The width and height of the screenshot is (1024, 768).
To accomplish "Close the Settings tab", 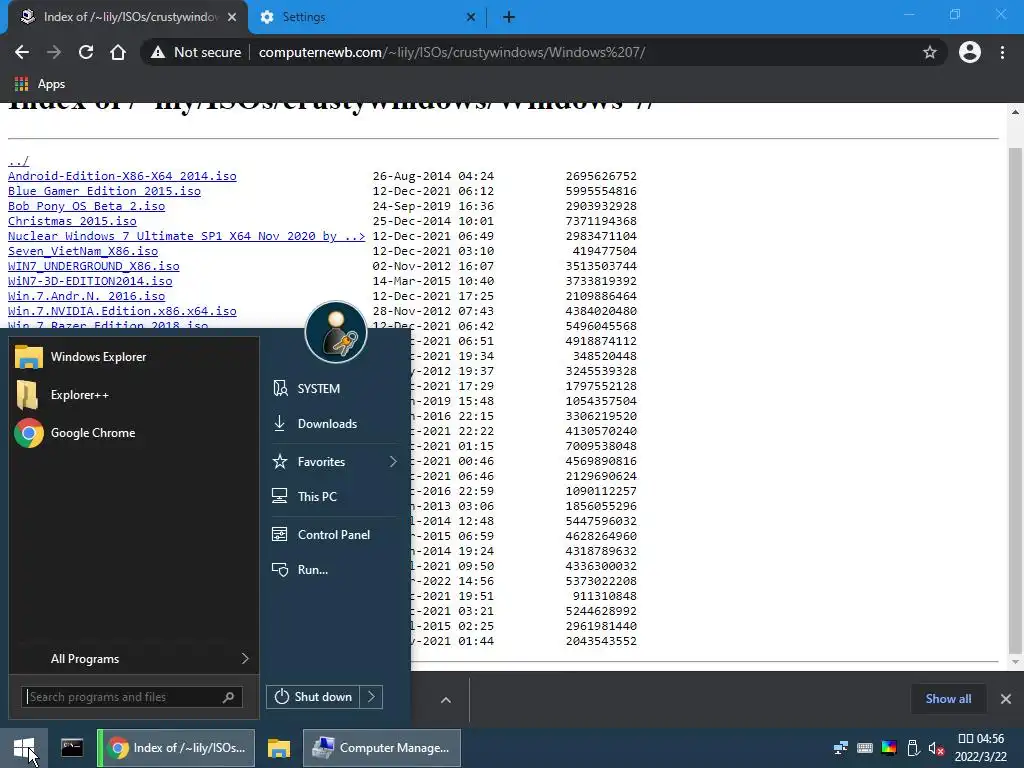I will coord(471,17).
